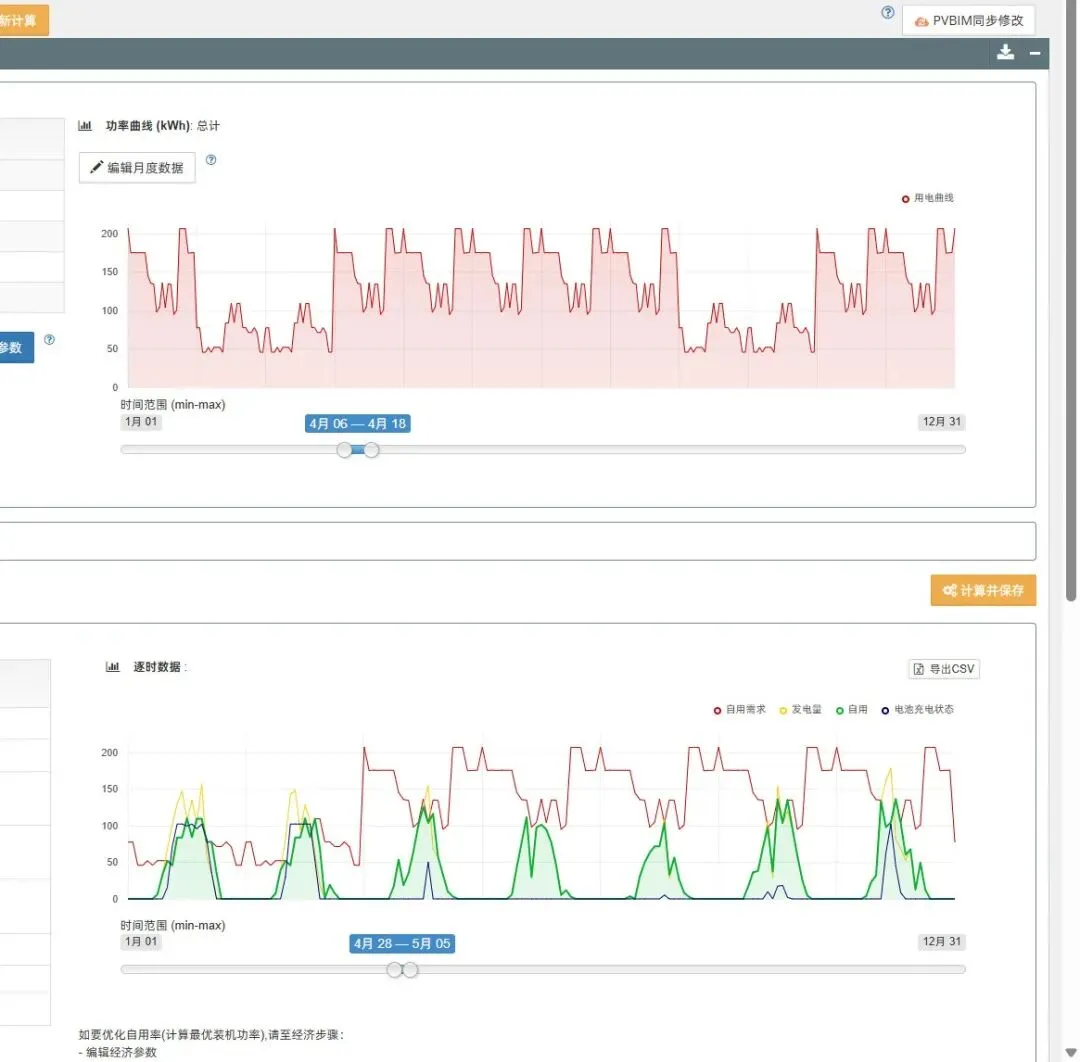Image resolution: width=1080 pixels, height=1062 pixels.
Task: Click the blue 参数 button
Action: coord(16,347)
